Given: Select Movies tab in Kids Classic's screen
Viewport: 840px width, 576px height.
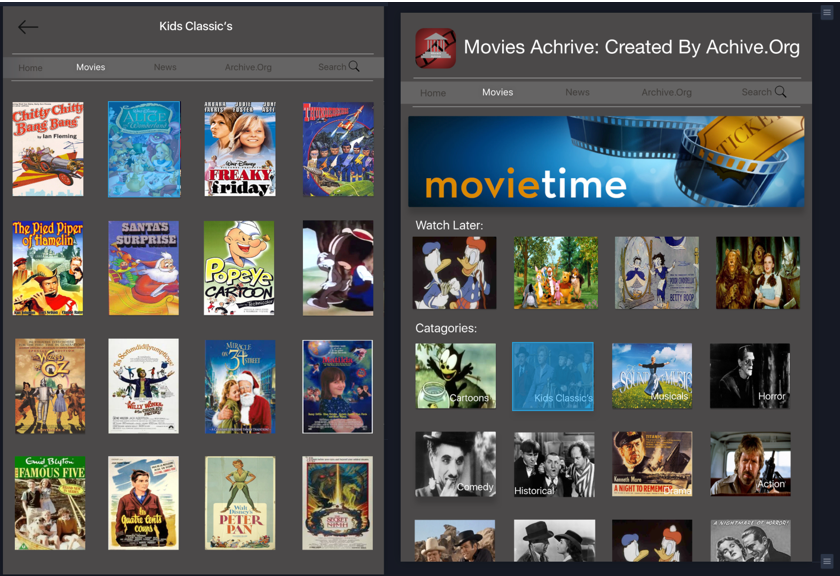Looking at the screenshot, I should [91, 67].
